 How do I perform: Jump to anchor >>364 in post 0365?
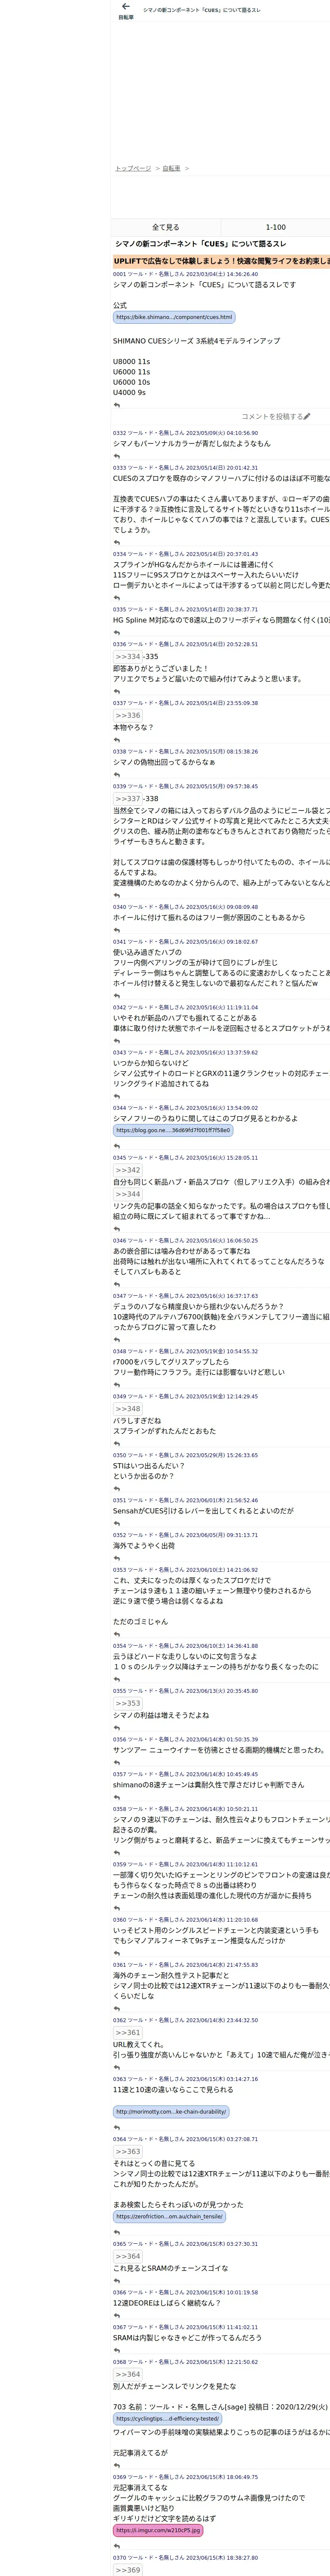click(x=128, y=2256)
